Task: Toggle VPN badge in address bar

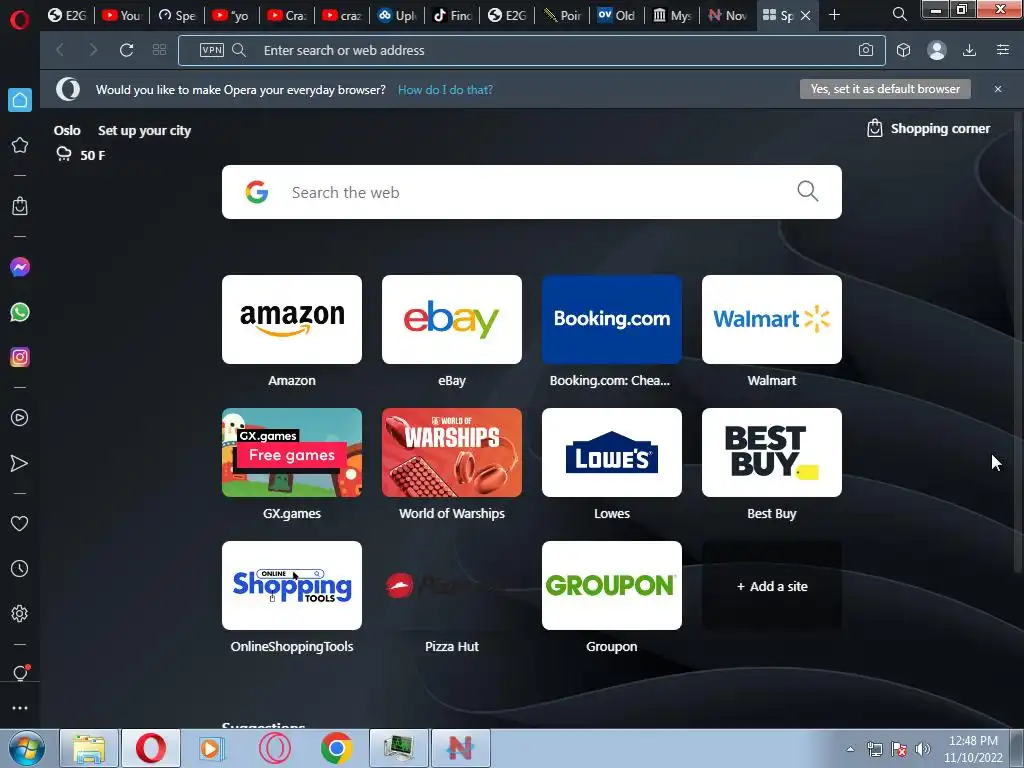Action: [212, 50]
